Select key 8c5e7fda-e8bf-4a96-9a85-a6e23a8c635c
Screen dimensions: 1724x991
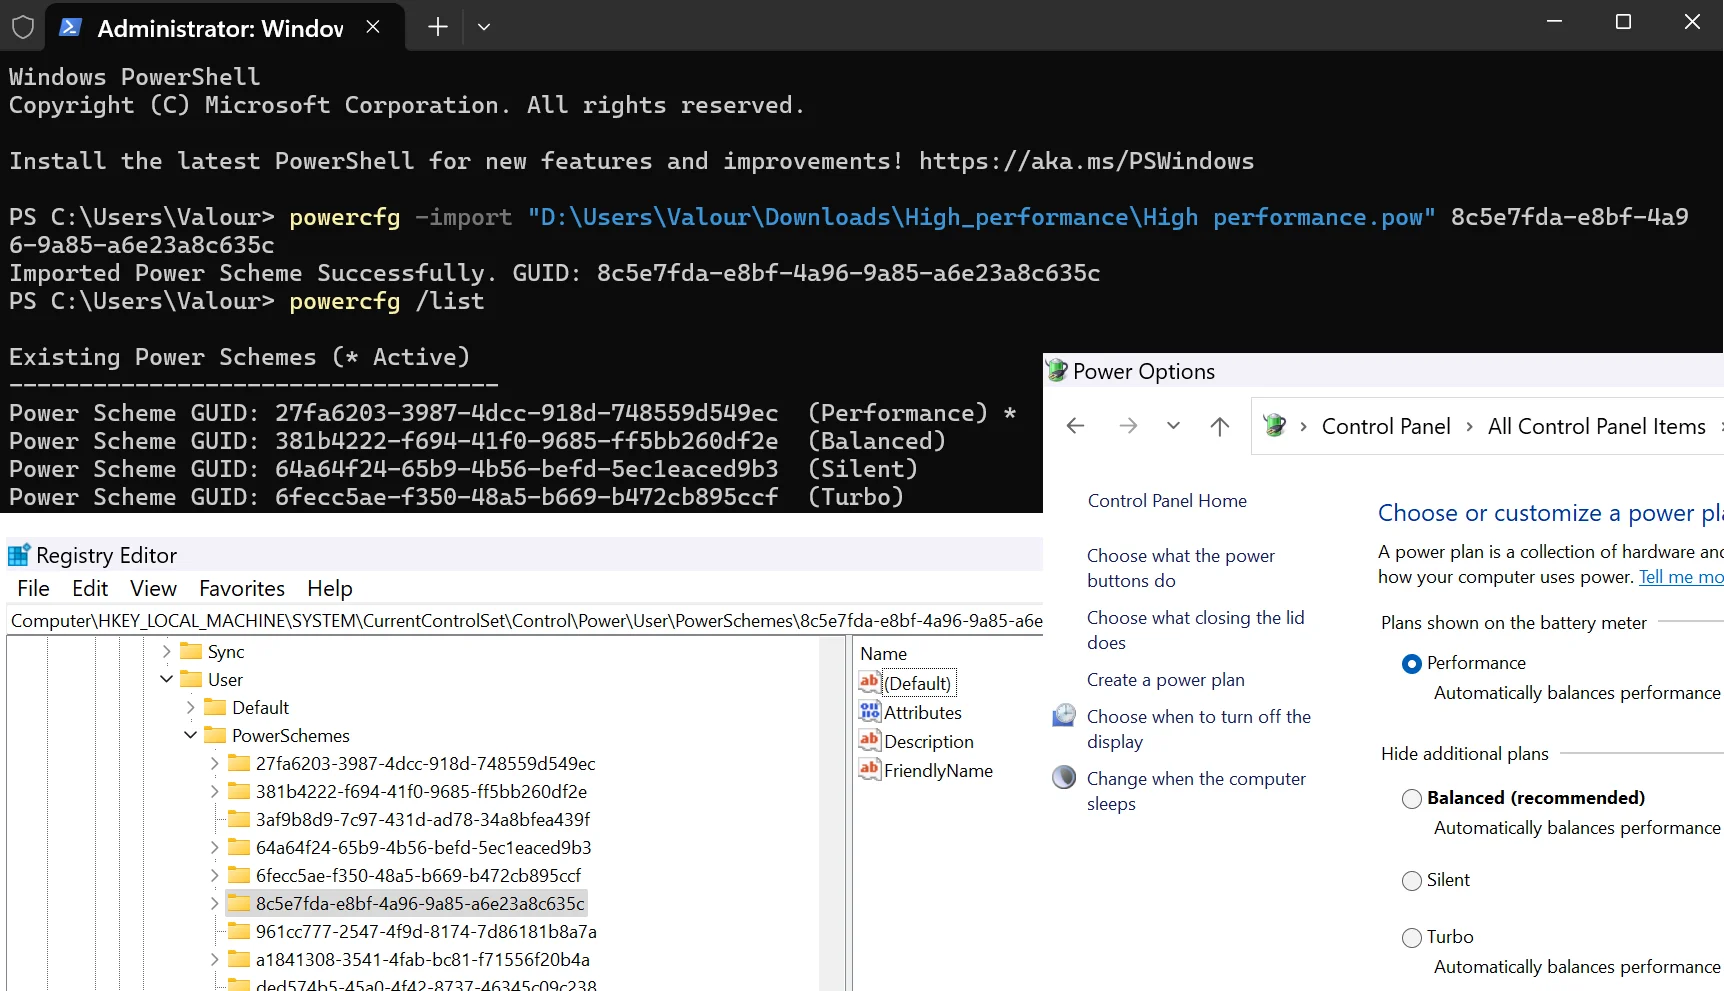coord(420,903)
